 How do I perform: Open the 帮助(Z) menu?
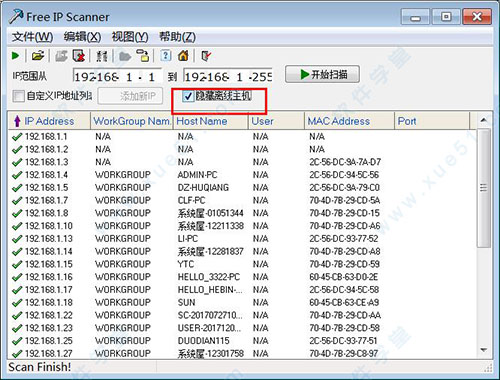(177, 37)
